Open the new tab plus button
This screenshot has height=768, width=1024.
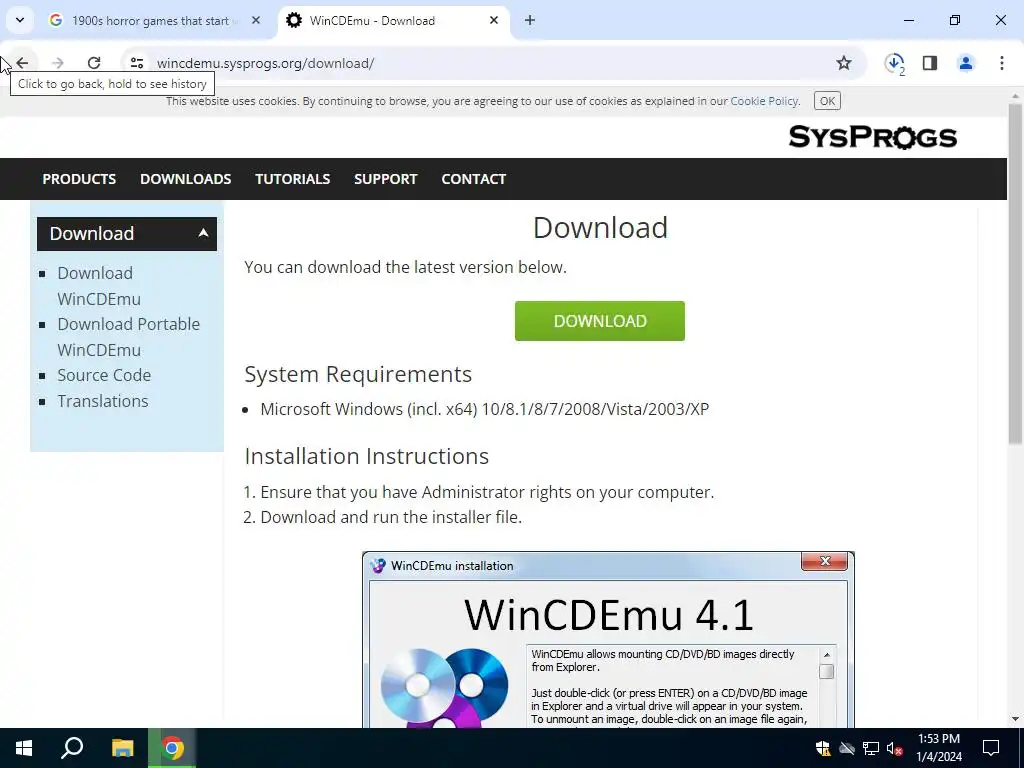coord(530,20)
